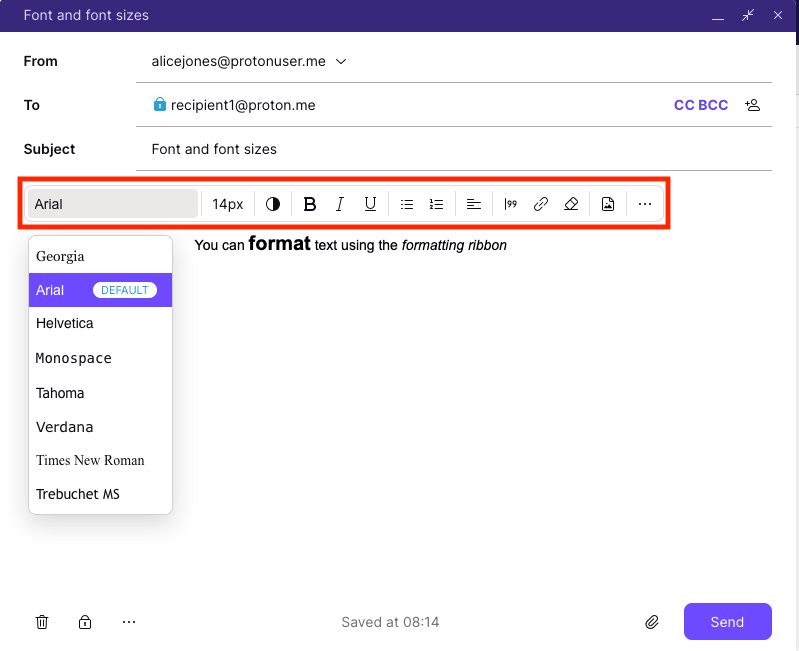799x651 pixels.
Task: Insert an unordered bullet list
Action: pyautogui.click(x=407, y=204)
